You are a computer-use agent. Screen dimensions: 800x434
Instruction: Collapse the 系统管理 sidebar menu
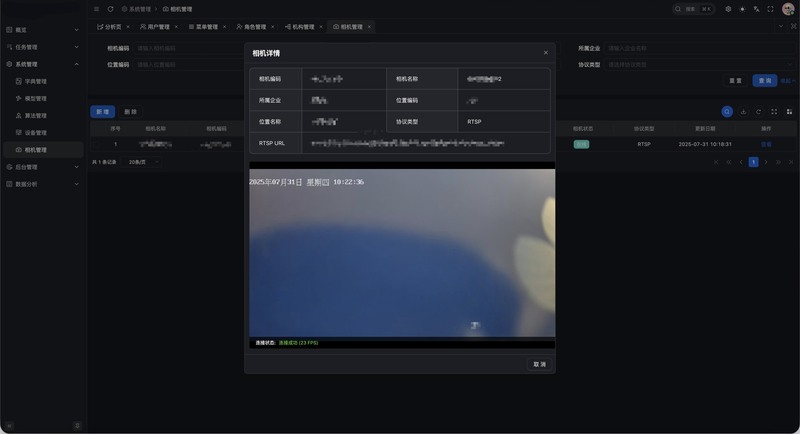click(x=43, y=64)
